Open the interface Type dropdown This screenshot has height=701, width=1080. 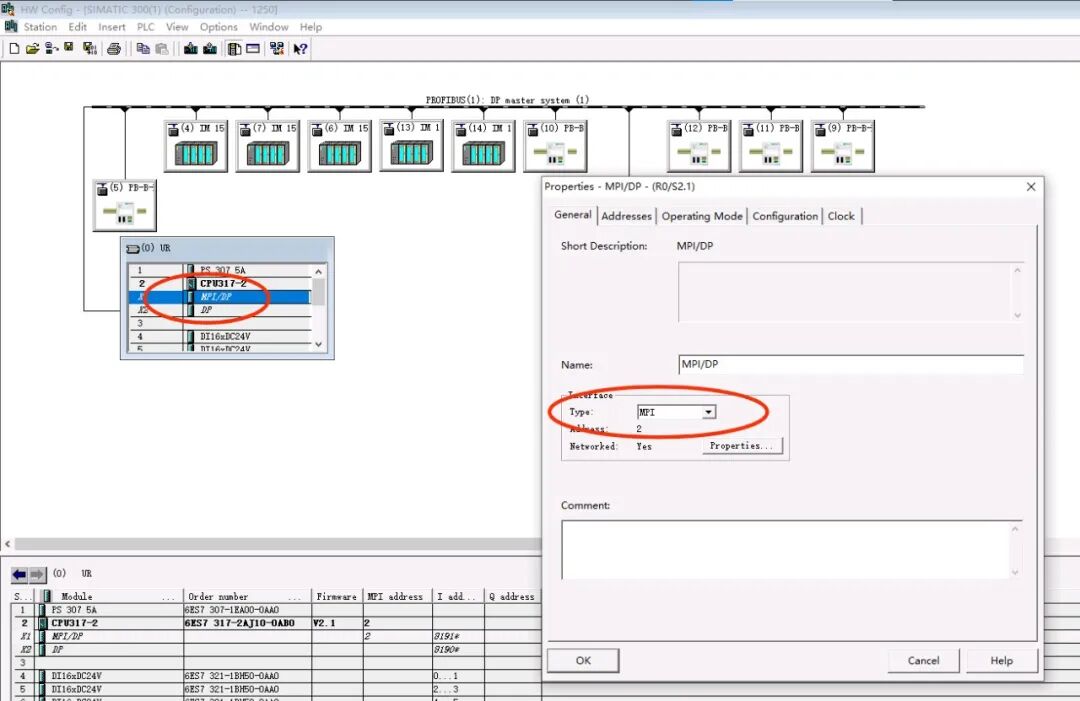pos(708,412)
